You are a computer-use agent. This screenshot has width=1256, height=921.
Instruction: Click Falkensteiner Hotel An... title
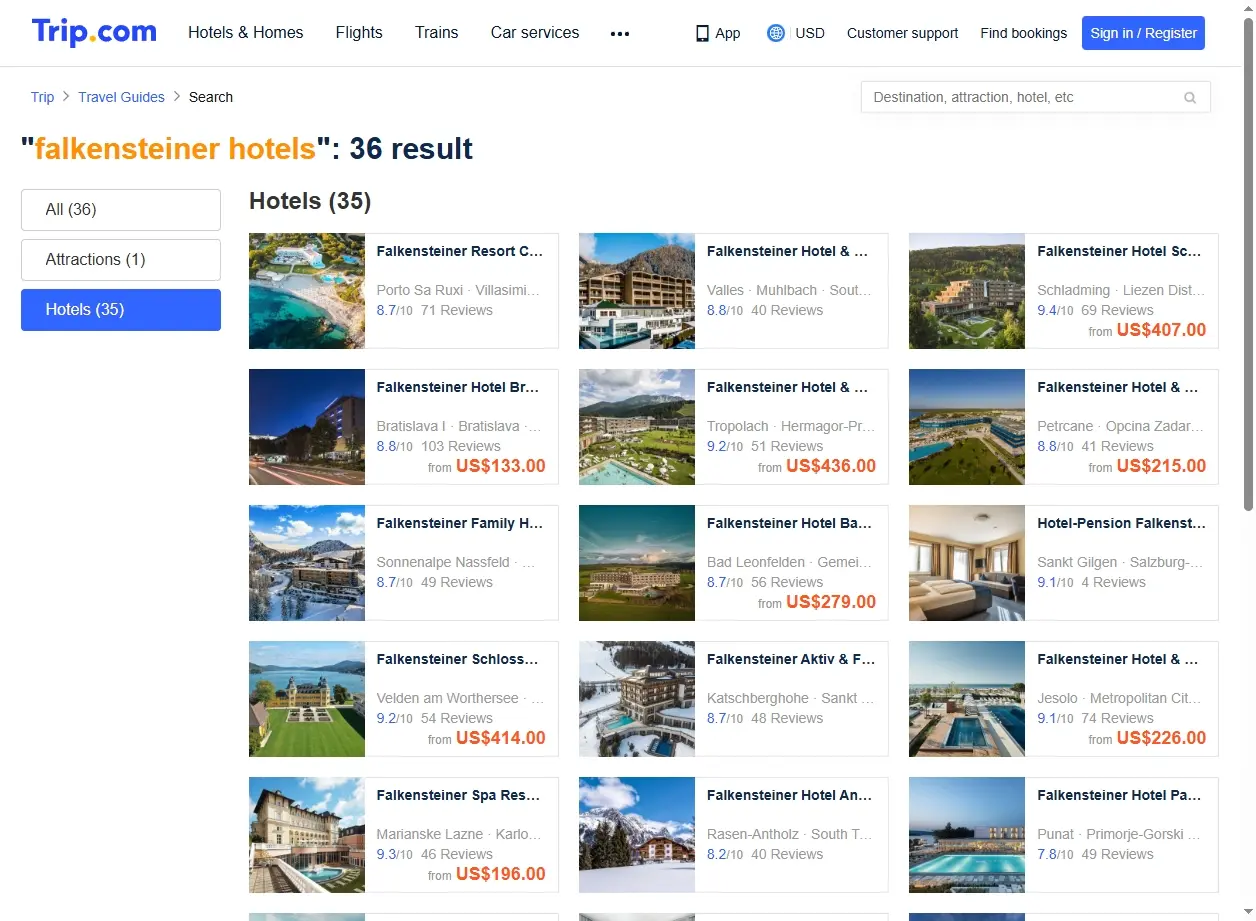(789, 796)
